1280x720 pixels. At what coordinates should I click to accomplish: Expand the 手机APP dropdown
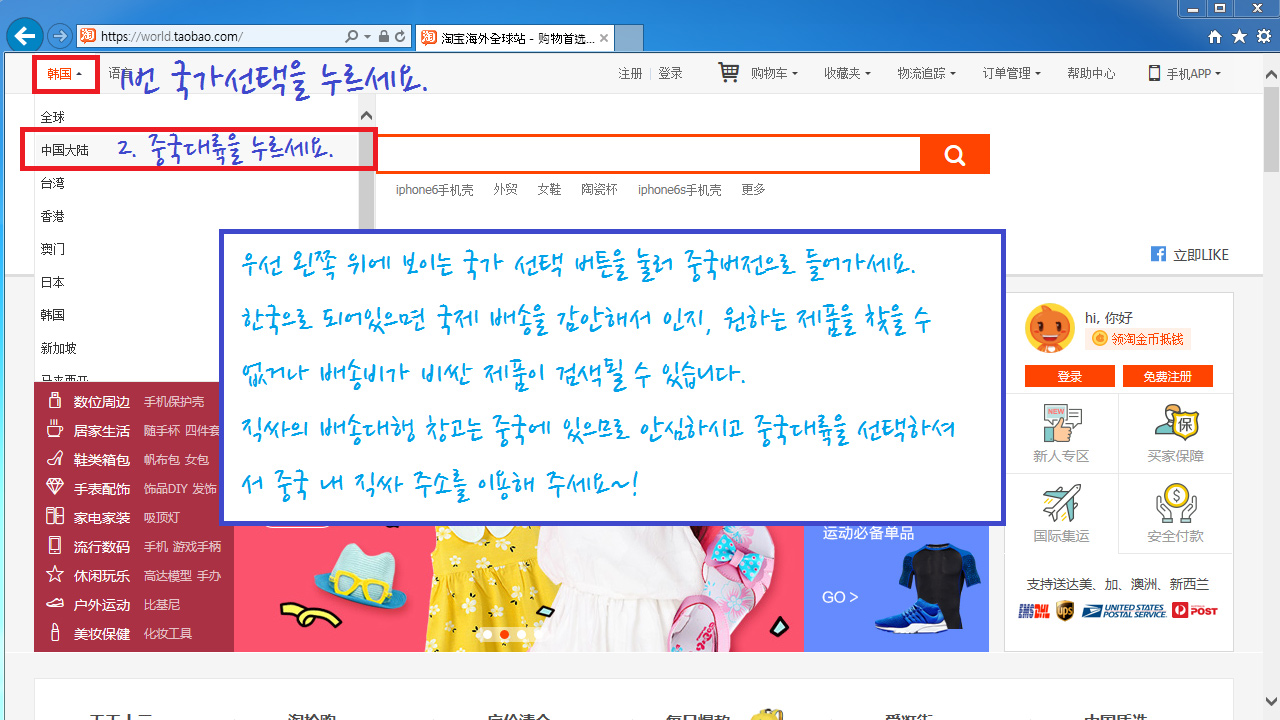point(1184,74)
